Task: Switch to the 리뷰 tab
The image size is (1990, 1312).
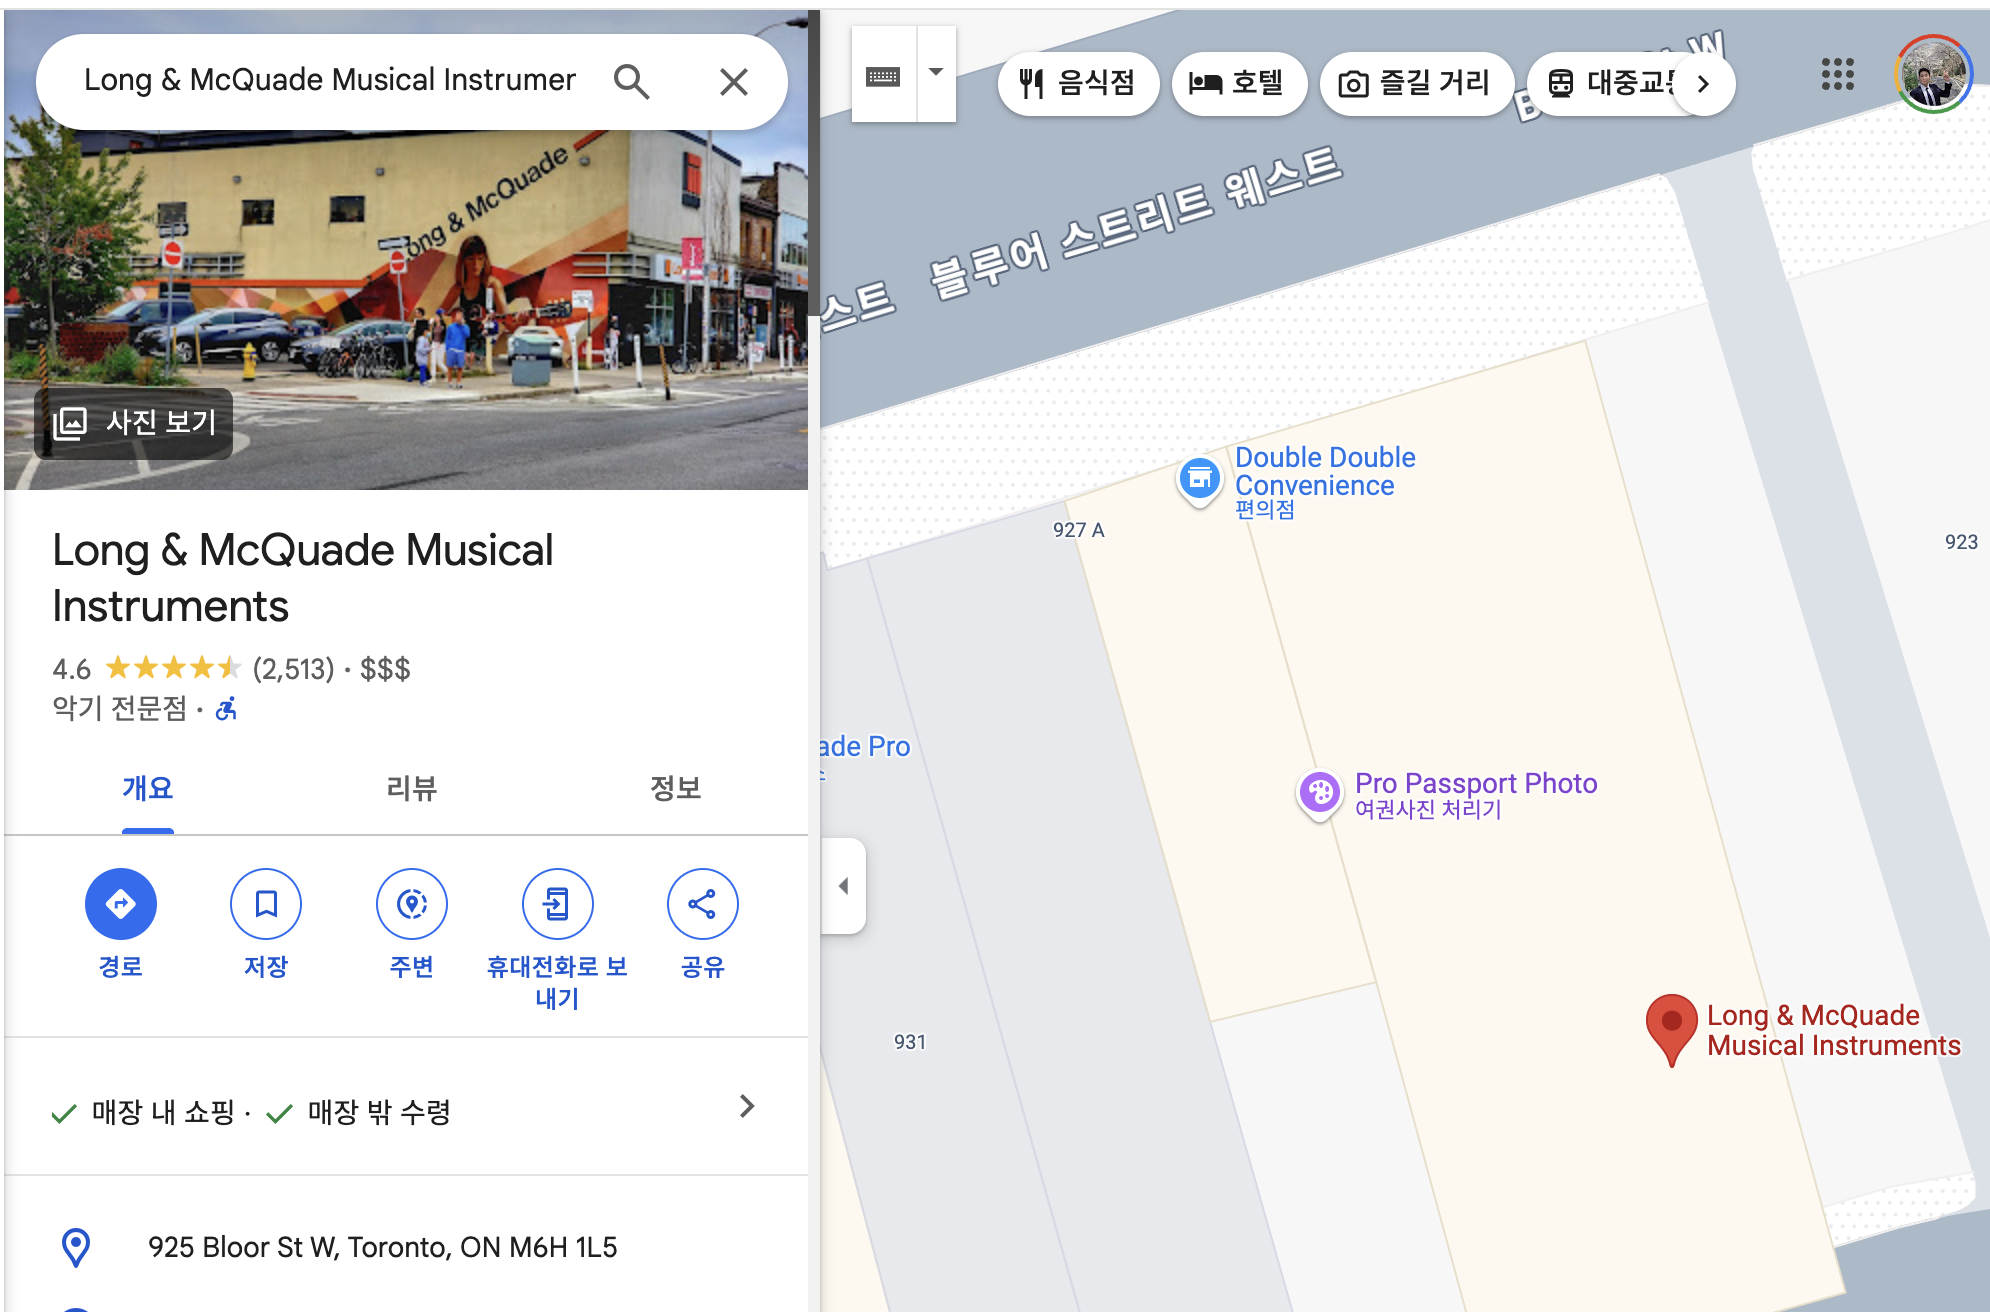Action: pos(411,788)
